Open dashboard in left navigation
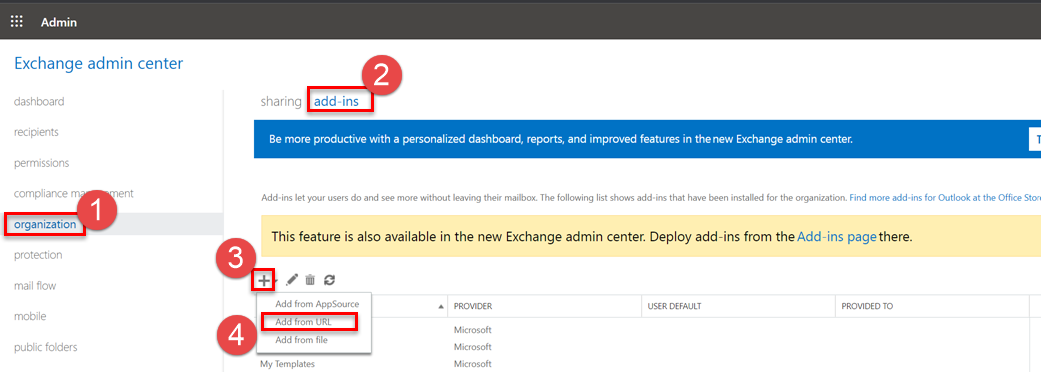 (39, 102)
